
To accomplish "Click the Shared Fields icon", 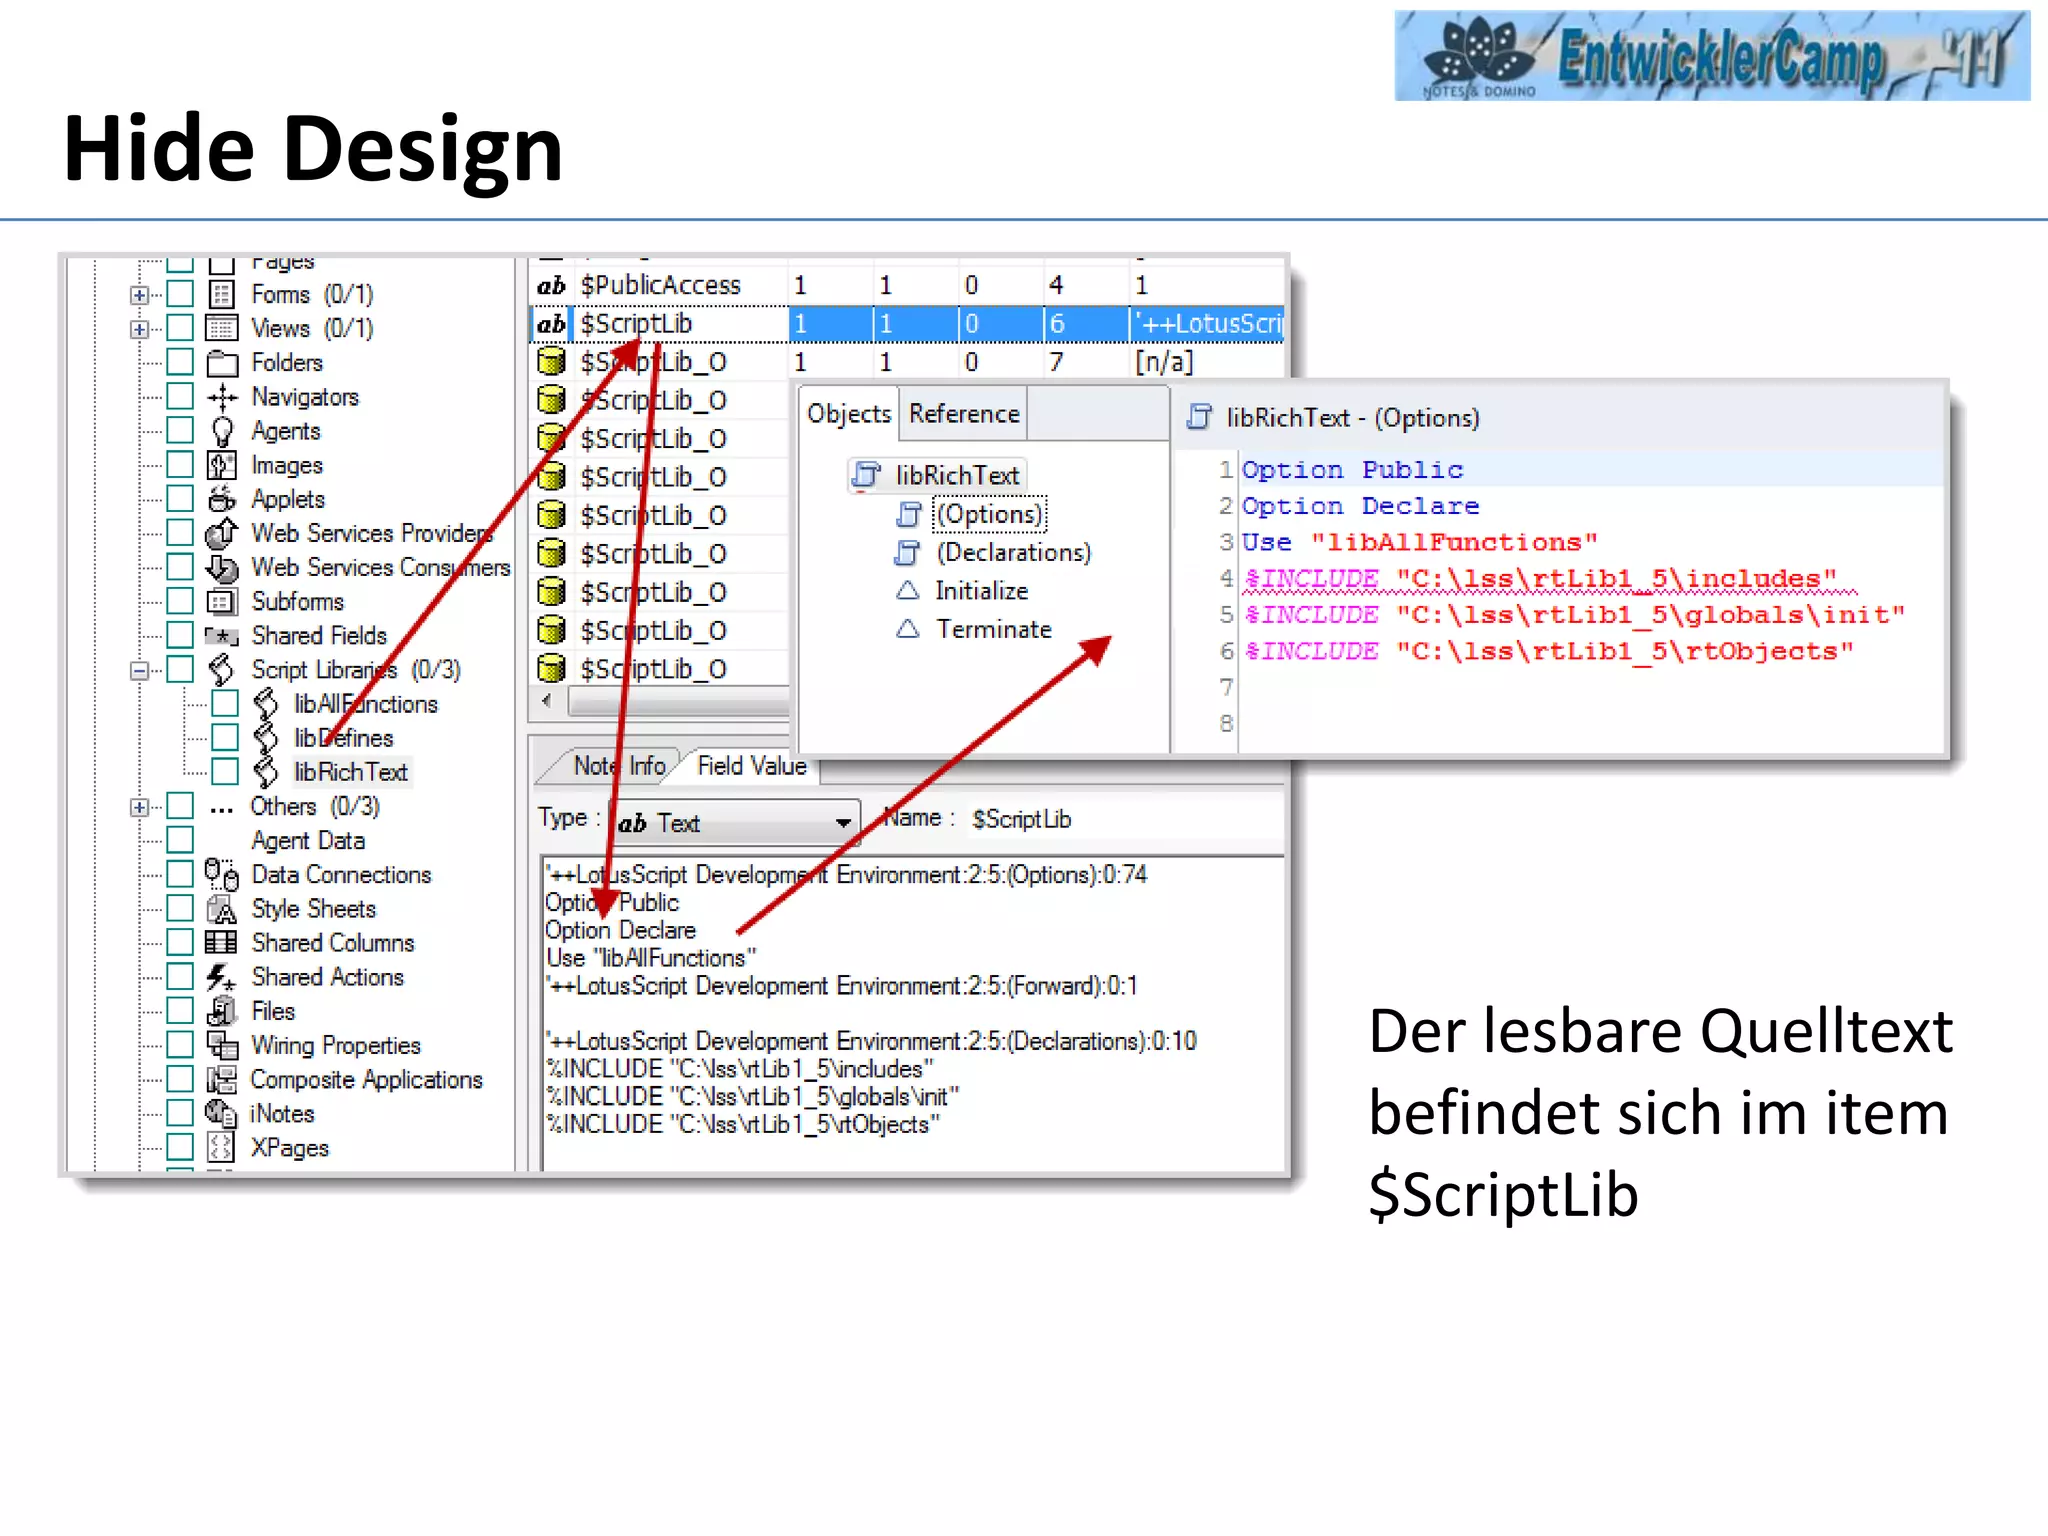I will (222, 636).
